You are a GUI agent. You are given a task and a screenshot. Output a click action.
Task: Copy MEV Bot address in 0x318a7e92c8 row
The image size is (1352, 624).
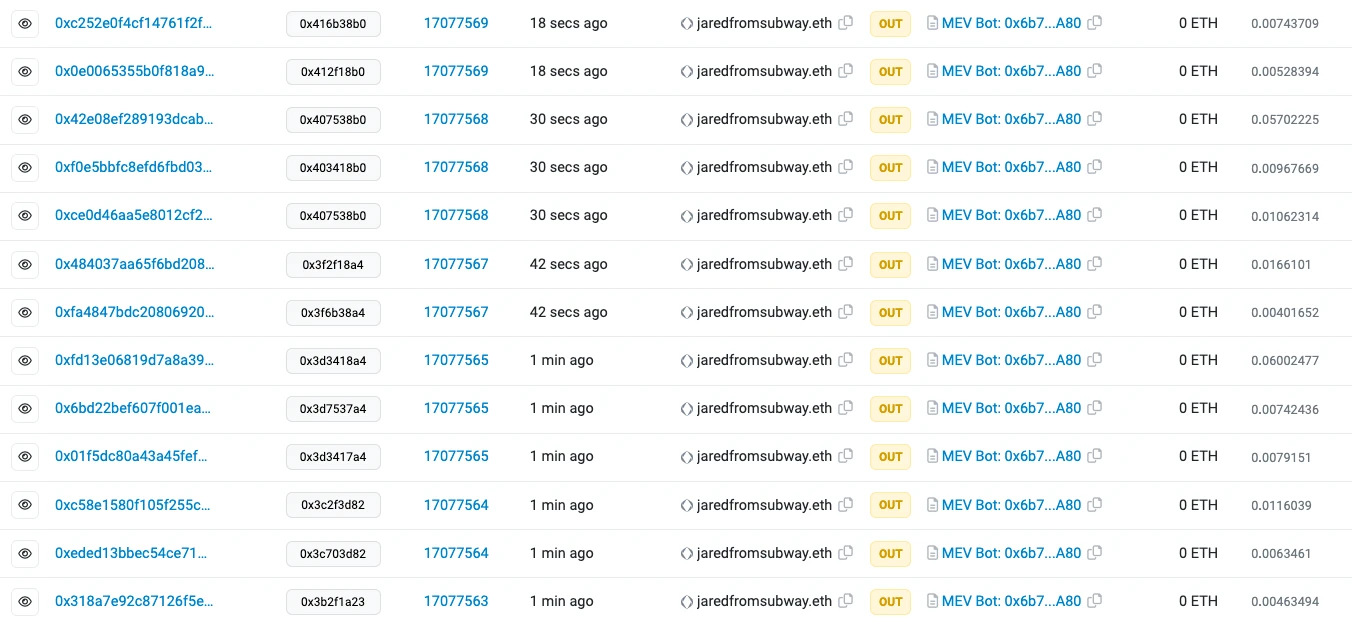(x=1095, y=601)
